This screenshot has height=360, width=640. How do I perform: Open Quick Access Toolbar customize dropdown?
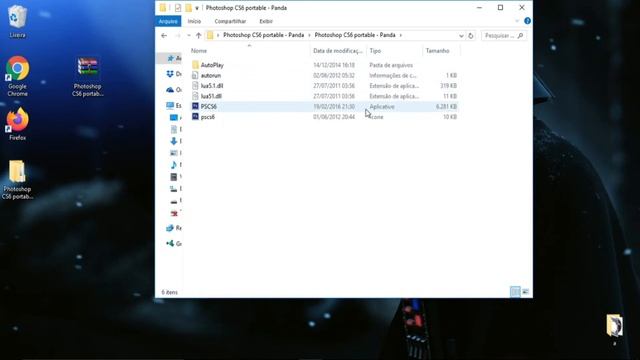[197, 8]
